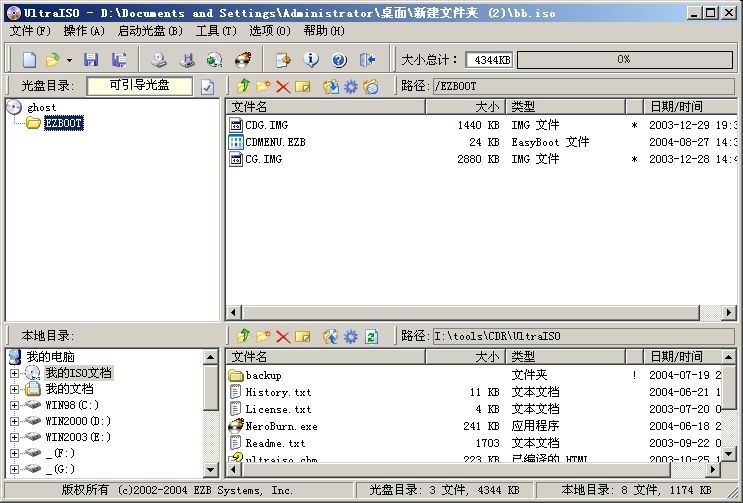The height and width of the screenshot is (503, 743).
Task: Click the I:\tools\CDR\UltraISO path field
Action: 584,336
